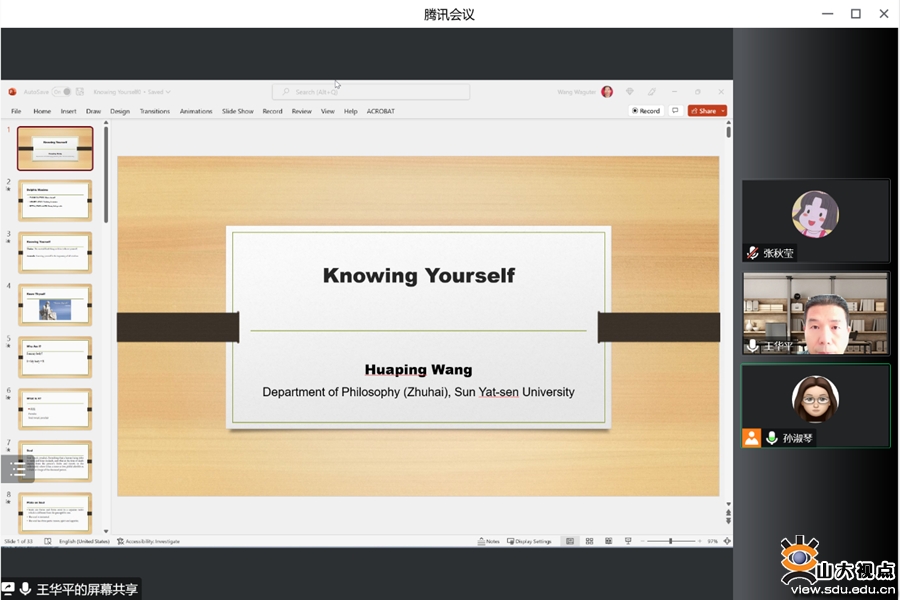Viewport: 900px width, 600px height.
Task: Select slide 4 thumbnail with image
Action: [55, 305]
